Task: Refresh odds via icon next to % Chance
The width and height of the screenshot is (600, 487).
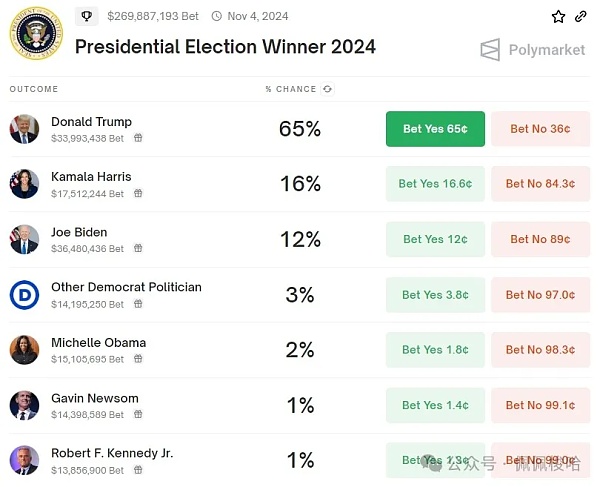Action: point(327,89)
